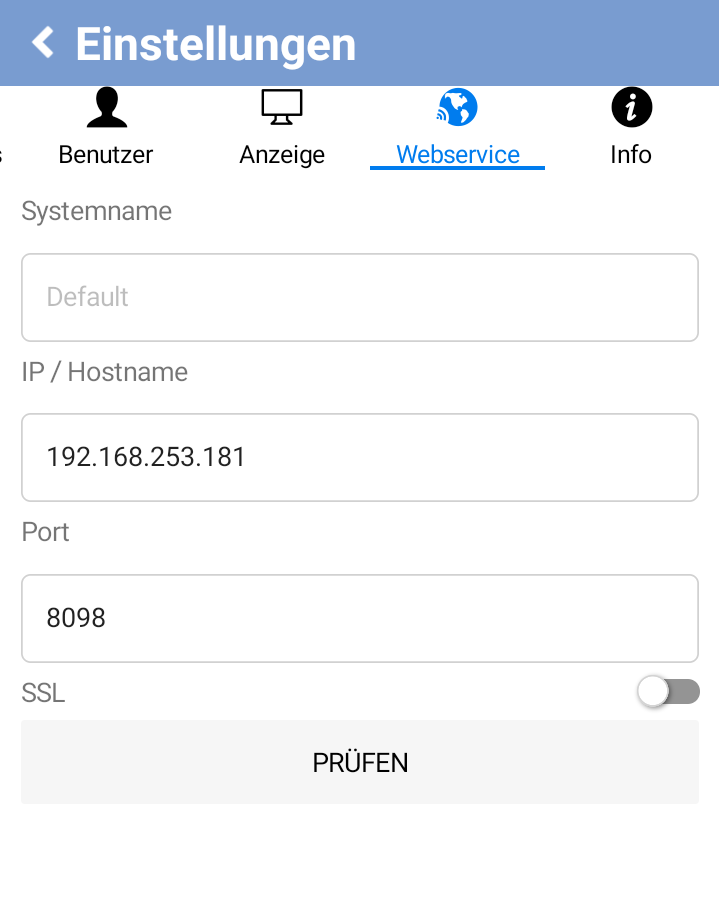Screen dimensions: 719x902
Task: Tap the Webservice globe icon
Action: pos(457,108)
